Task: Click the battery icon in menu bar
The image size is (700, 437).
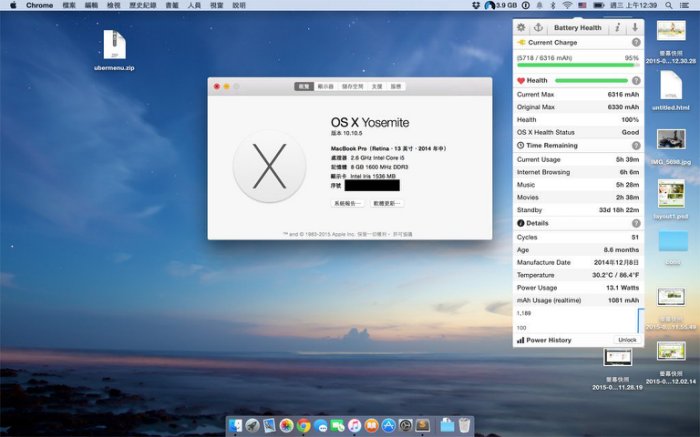Action: [x=599, y=5]
